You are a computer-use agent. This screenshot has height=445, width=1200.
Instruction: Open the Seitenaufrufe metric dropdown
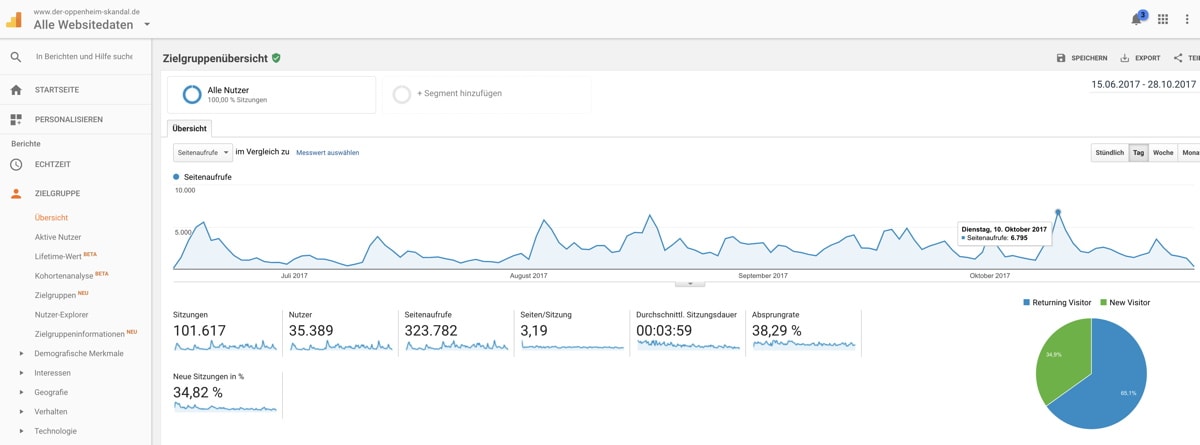pyautogui.click(x=202, y=153)
